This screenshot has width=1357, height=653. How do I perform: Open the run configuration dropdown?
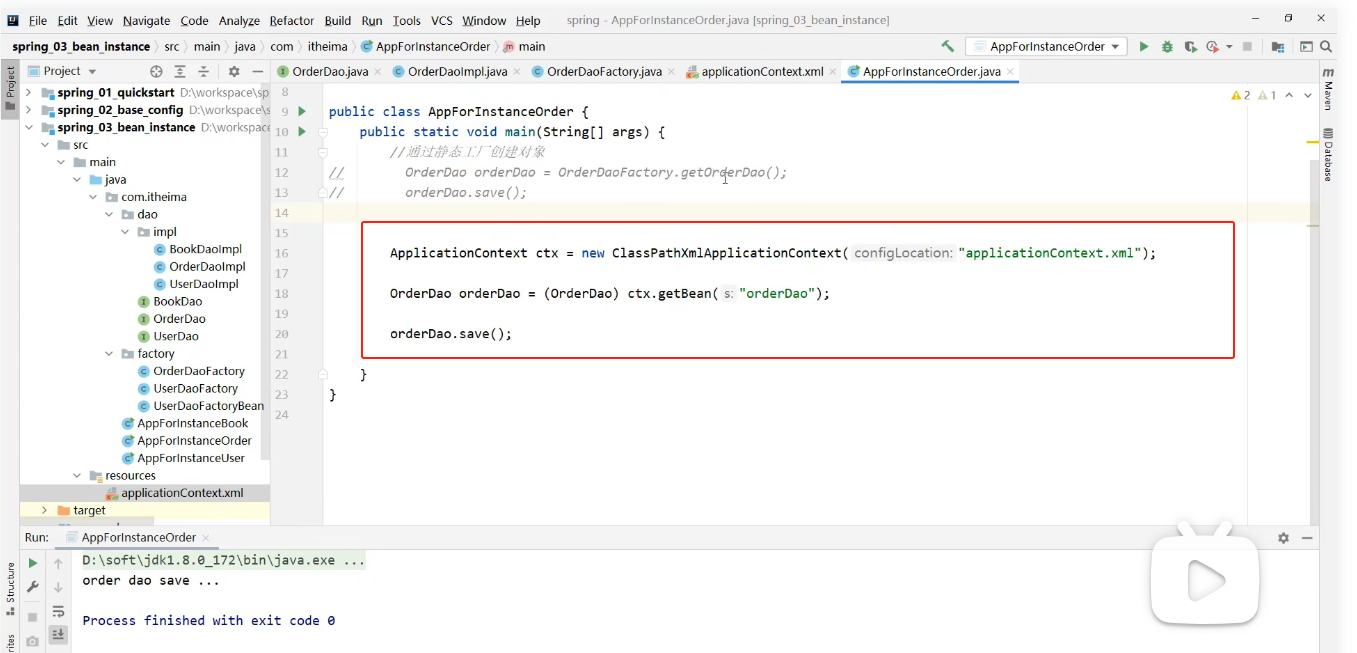[1046, 46]
